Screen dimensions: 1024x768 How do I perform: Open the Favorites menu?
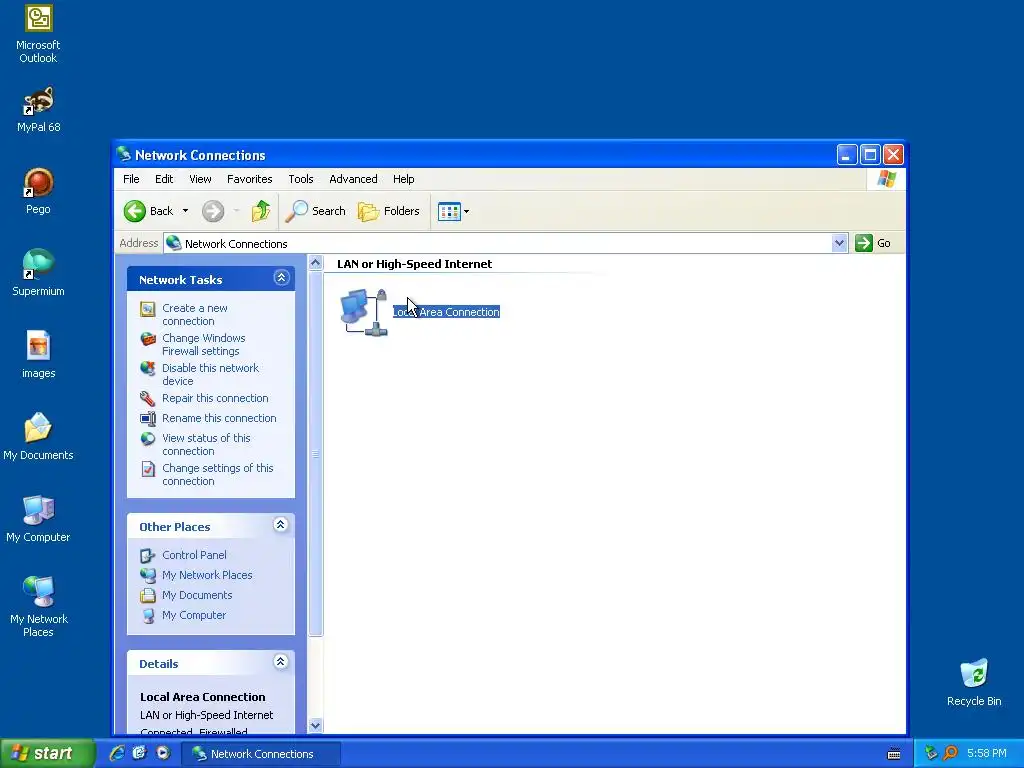[249, 179]
